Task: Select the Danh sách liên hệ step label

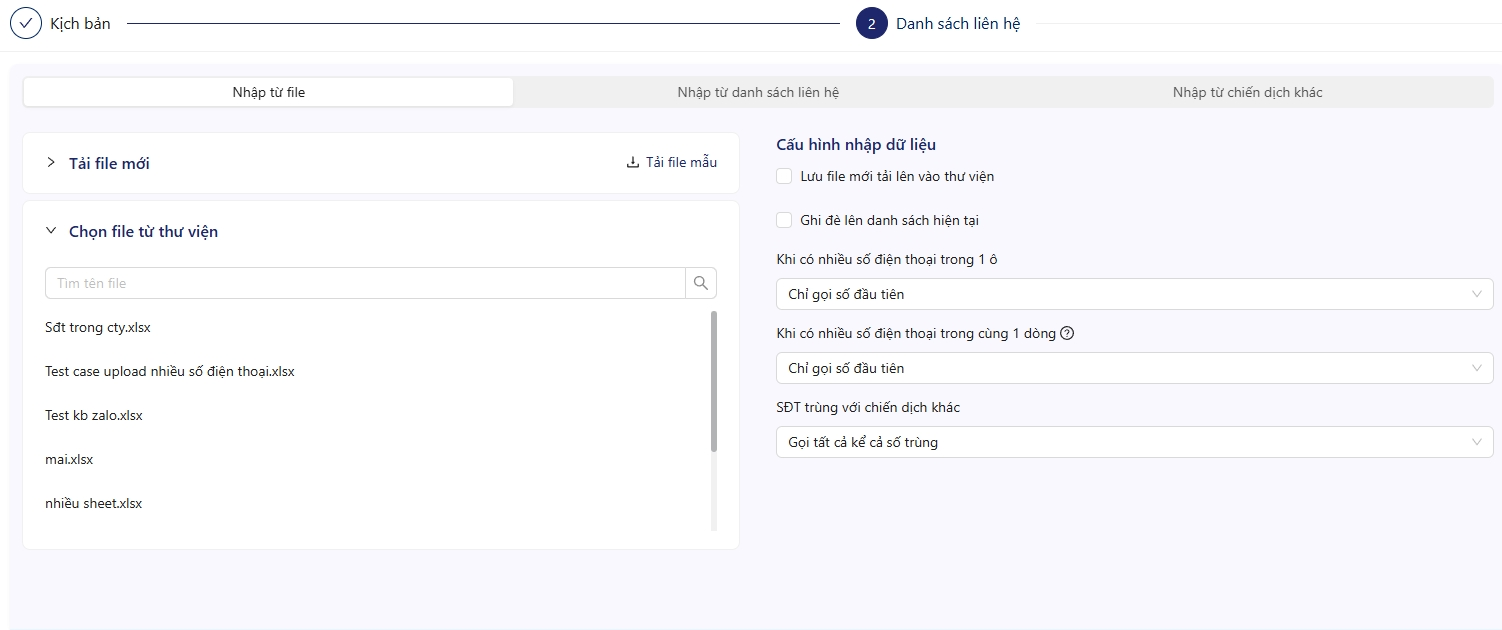Action: click(958, 24)
